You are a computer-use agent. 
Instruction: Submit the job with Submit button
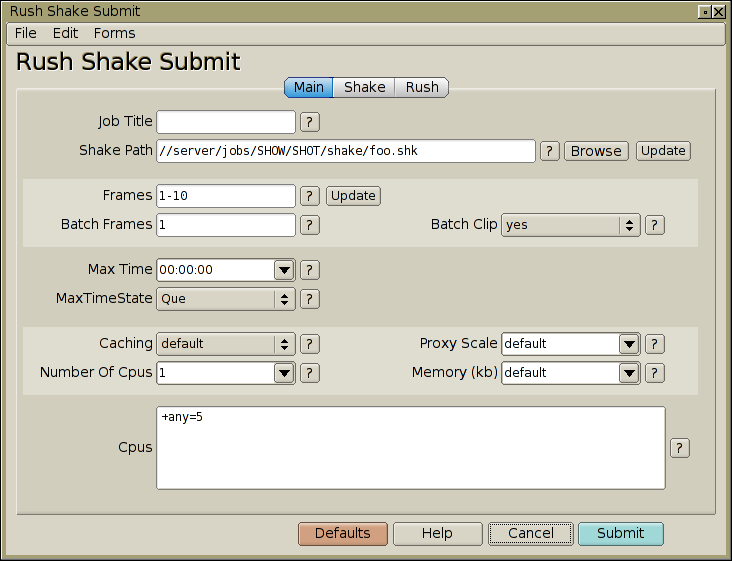(x=620, y=533)
